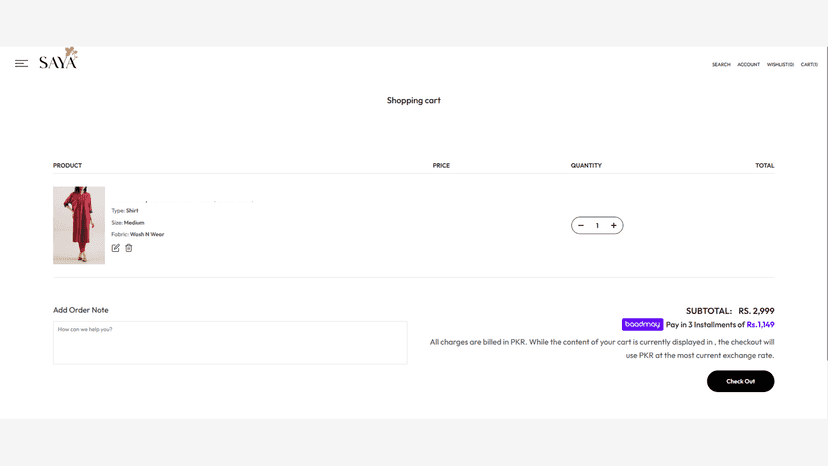The height and width of the screenshot is (466, 828).
Task: Open CART in the header
Action: 809,64
